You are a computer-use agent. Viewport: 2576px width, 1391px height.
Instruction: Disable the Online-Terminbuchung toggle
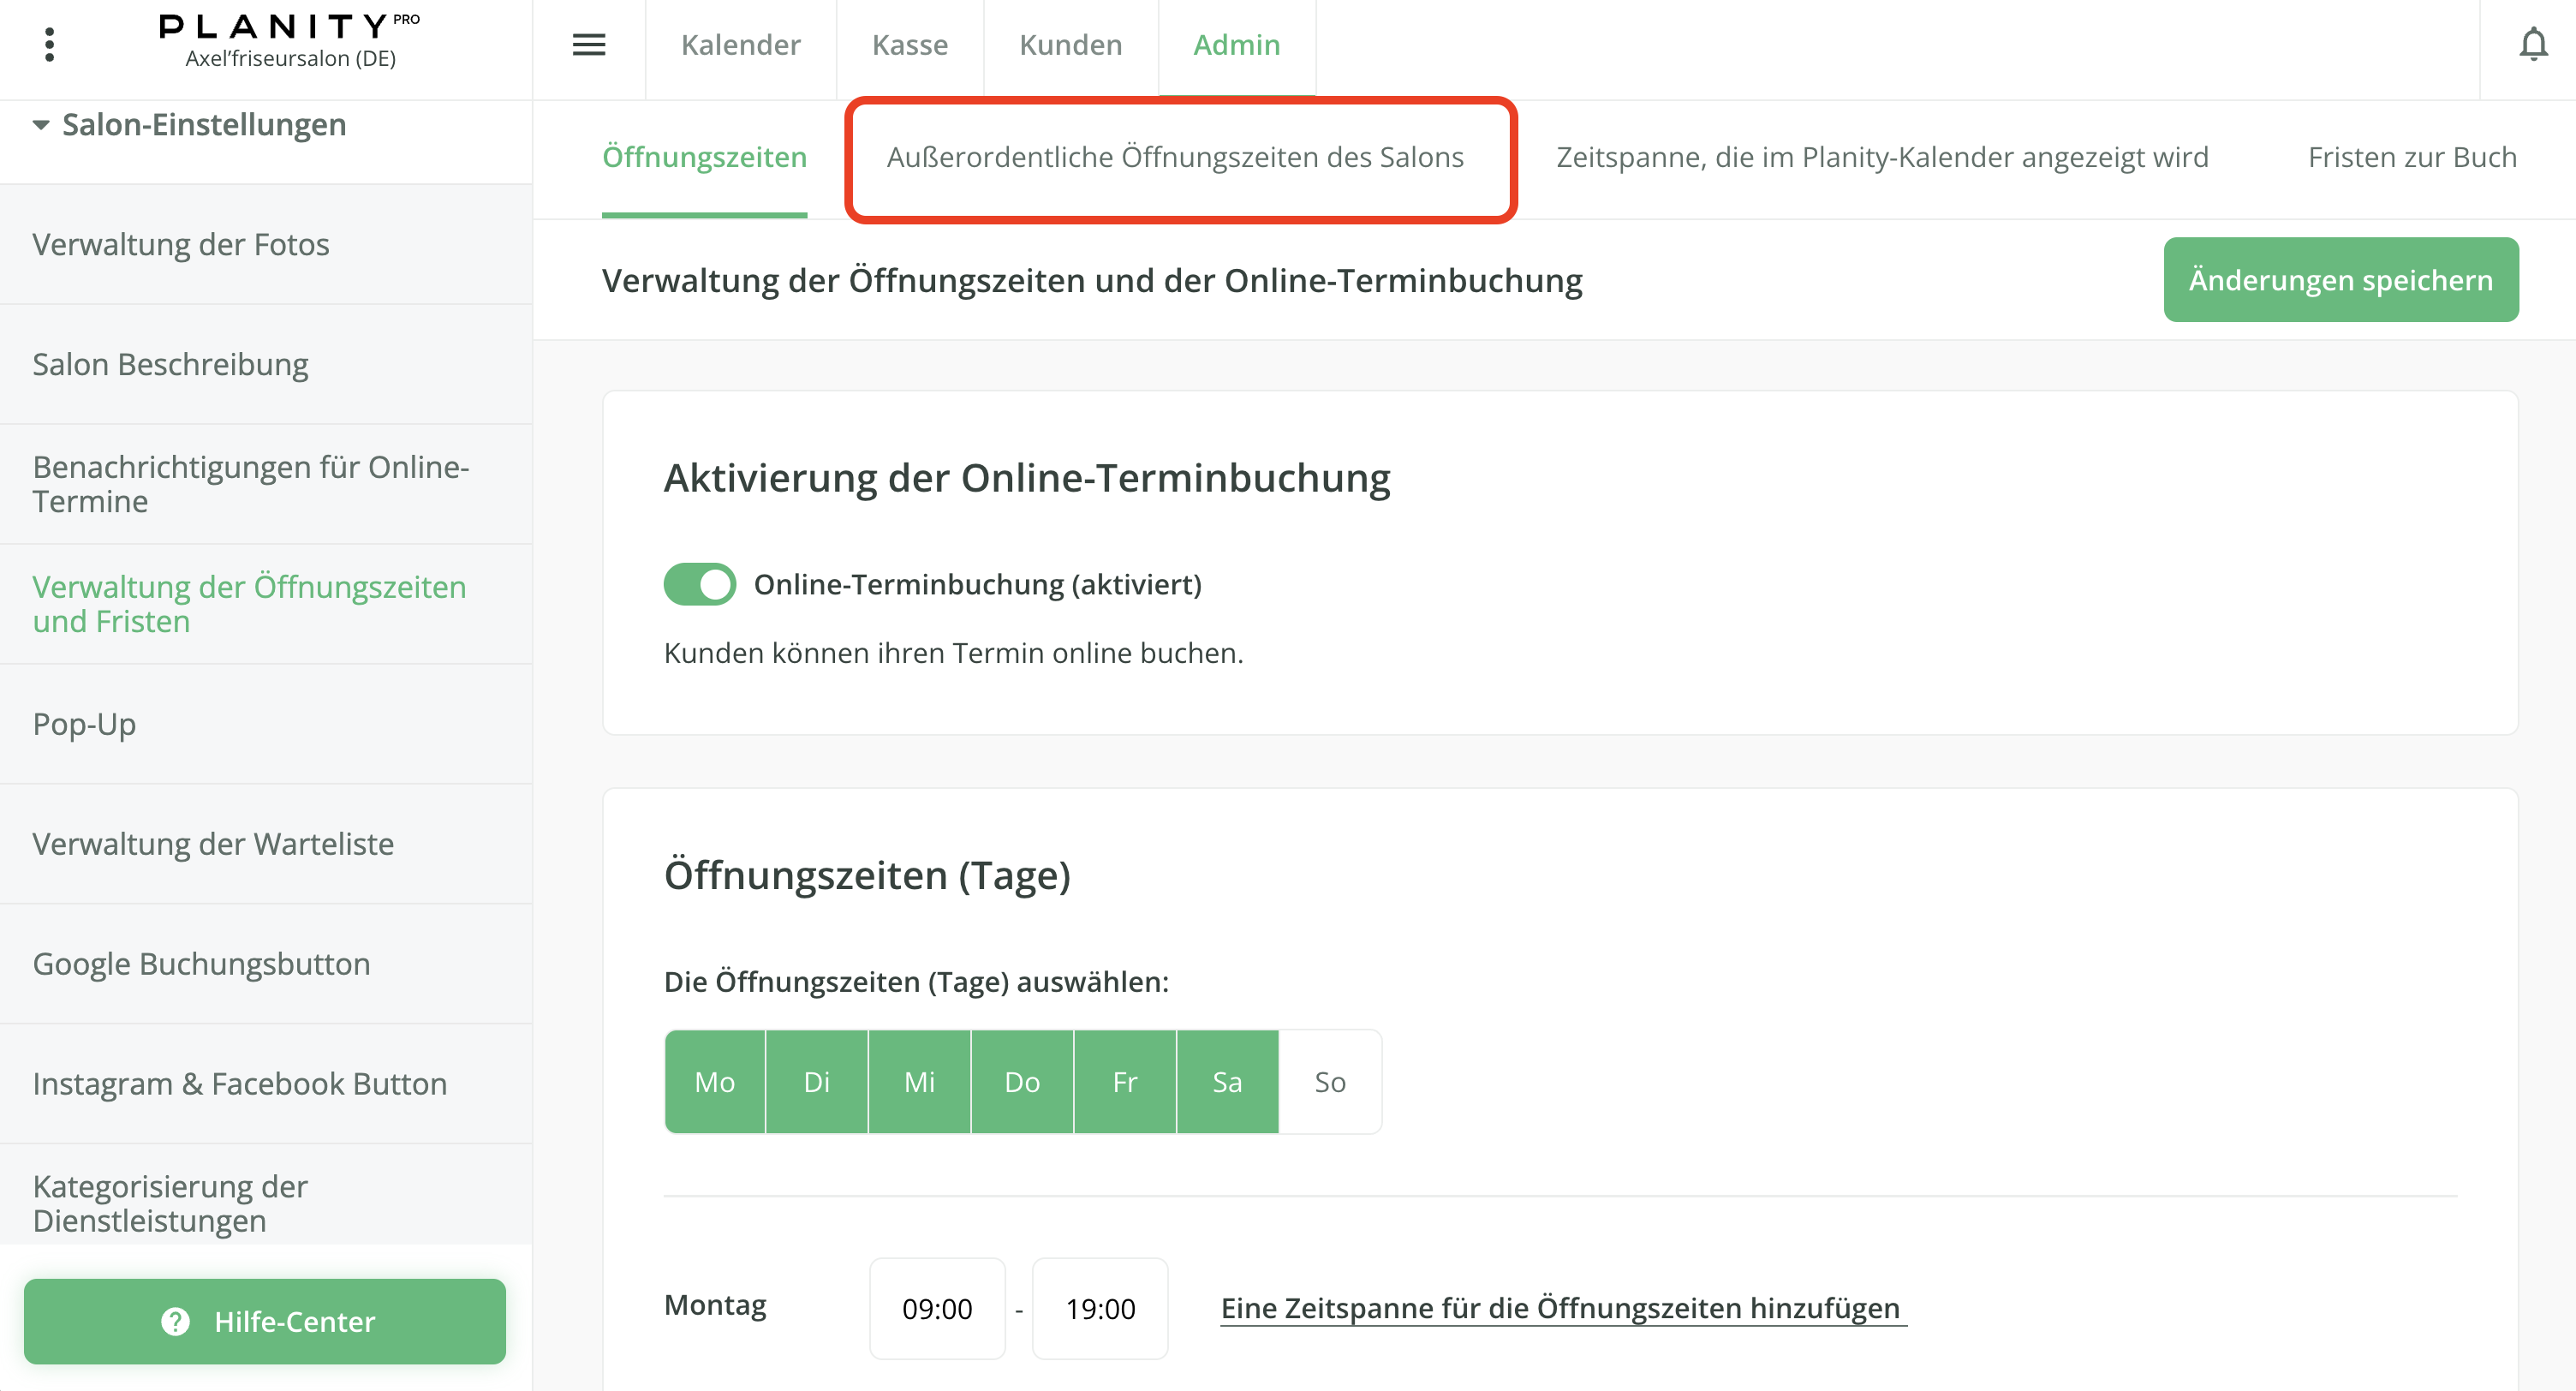pyautogui.click(x=699, y=584)
